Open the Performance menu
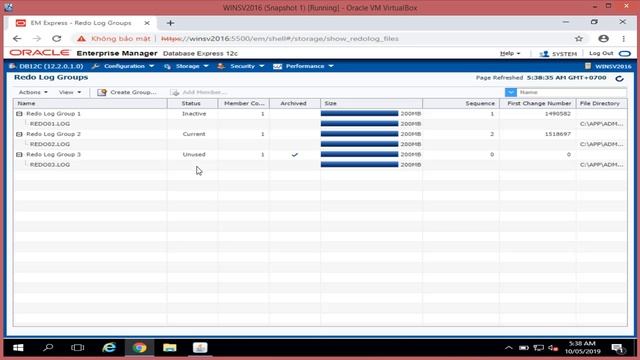 click(304, 66)
